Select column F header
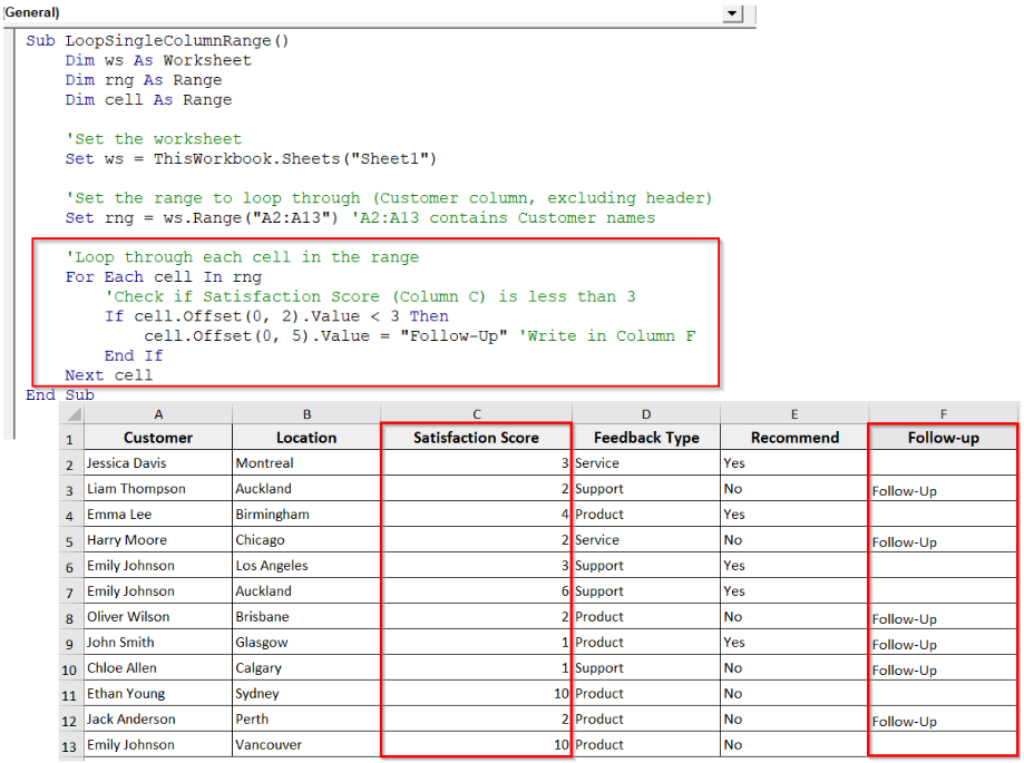 pos(943,414)
